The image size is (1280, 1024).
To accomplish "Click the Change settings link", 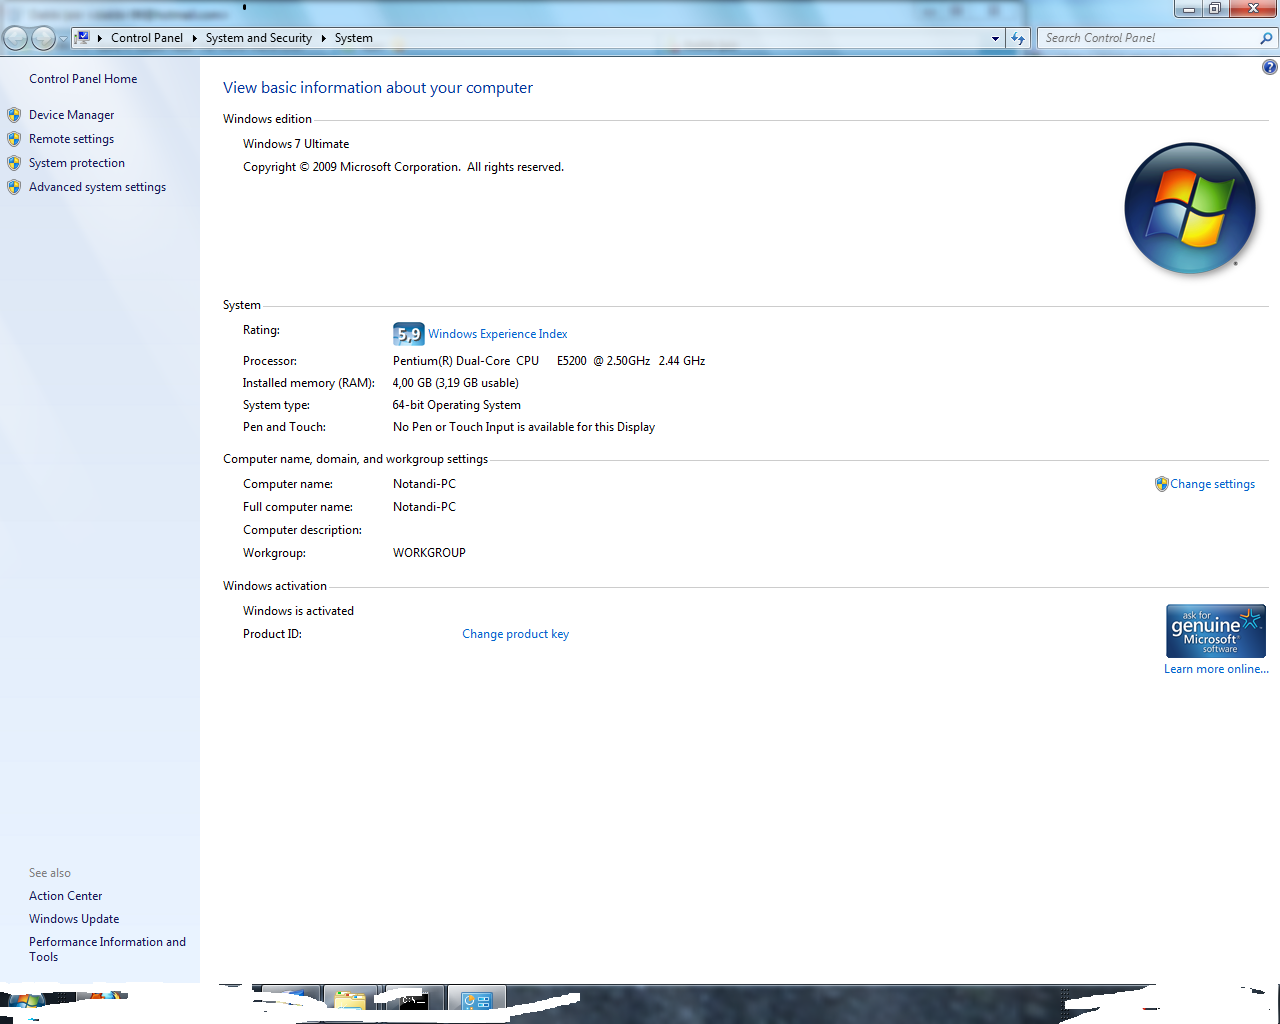I will 1213,484.
